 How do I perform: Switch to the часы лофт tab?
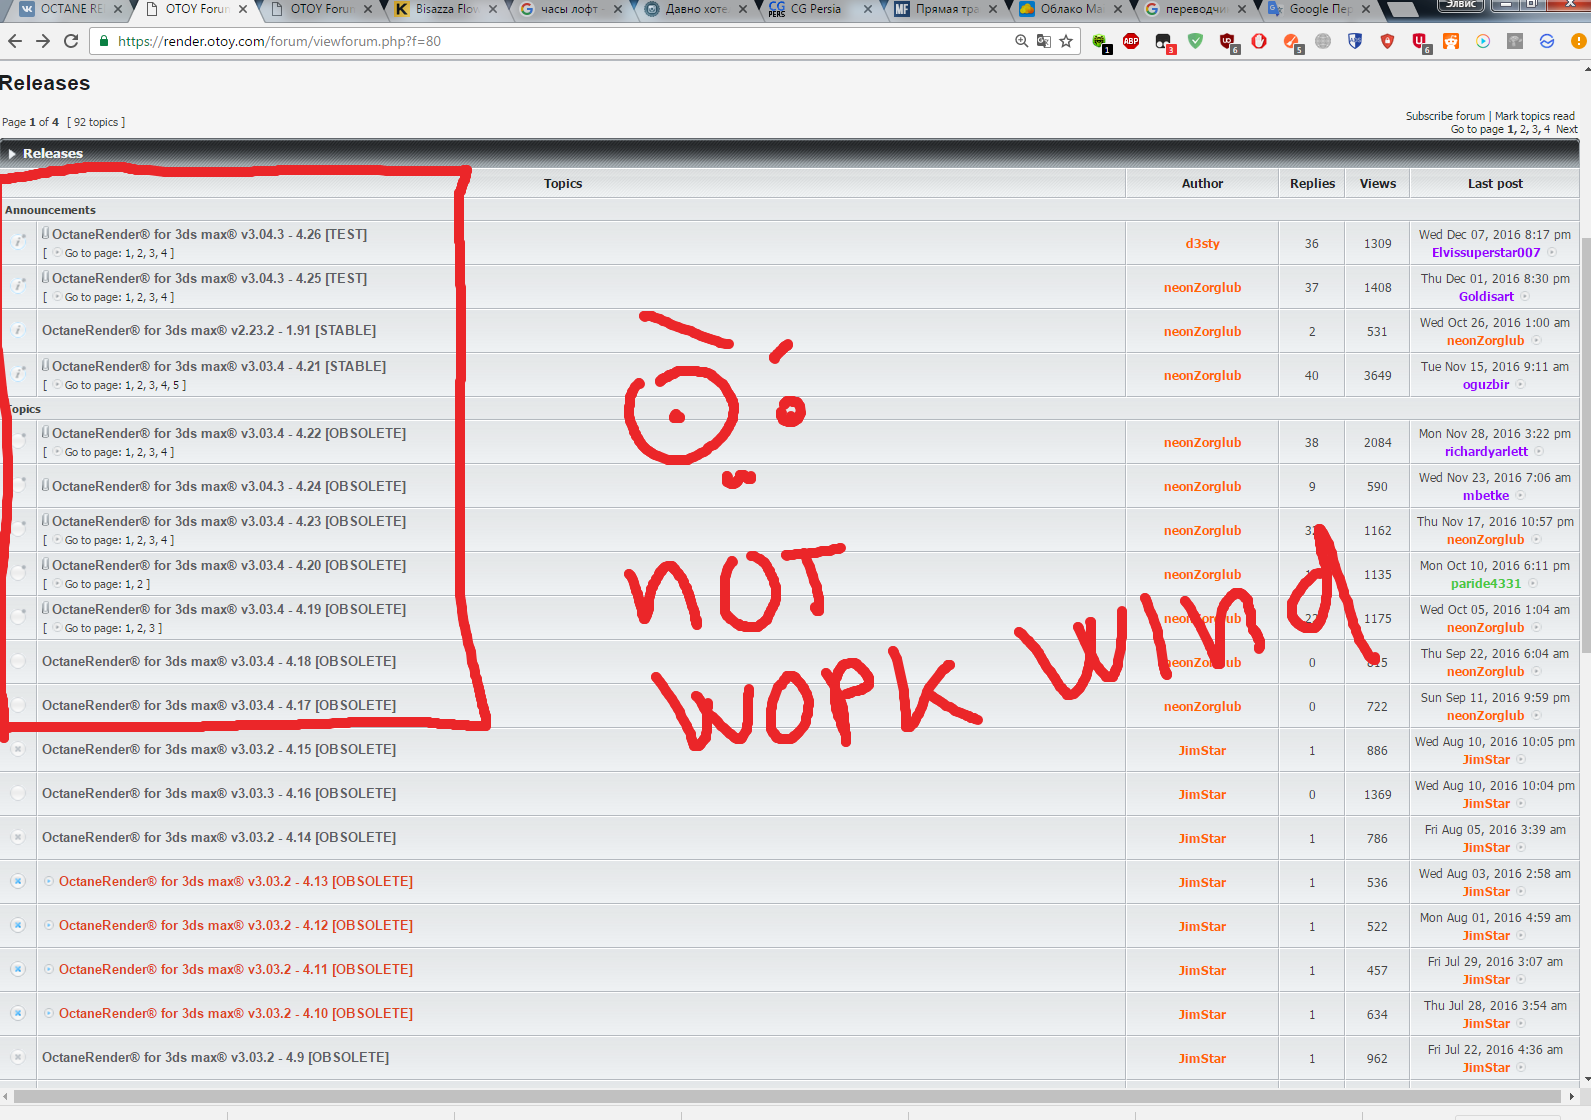click(570, 9)
